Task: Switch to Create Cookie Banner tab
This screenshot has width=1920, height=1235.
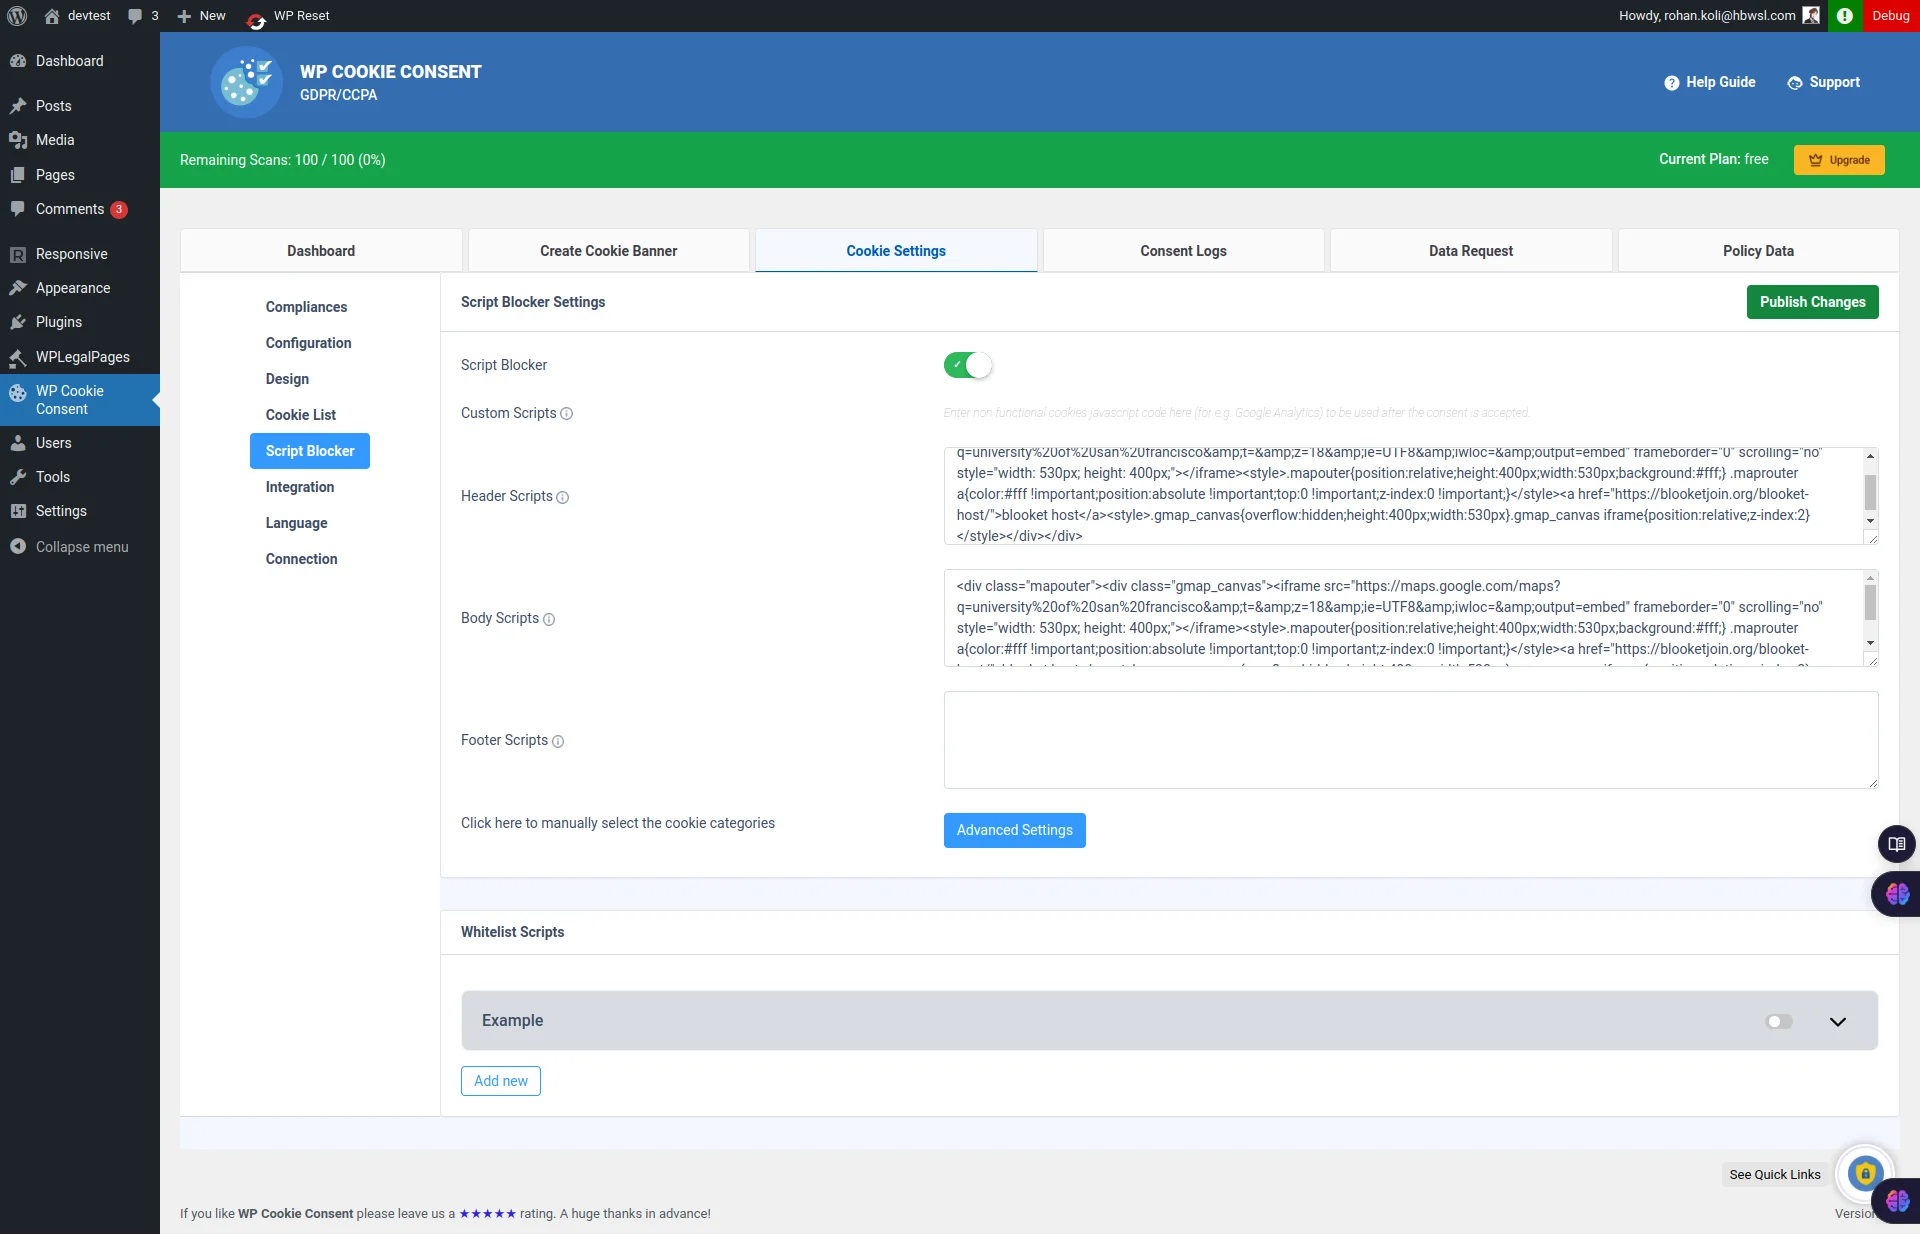Action: (609, 251)
